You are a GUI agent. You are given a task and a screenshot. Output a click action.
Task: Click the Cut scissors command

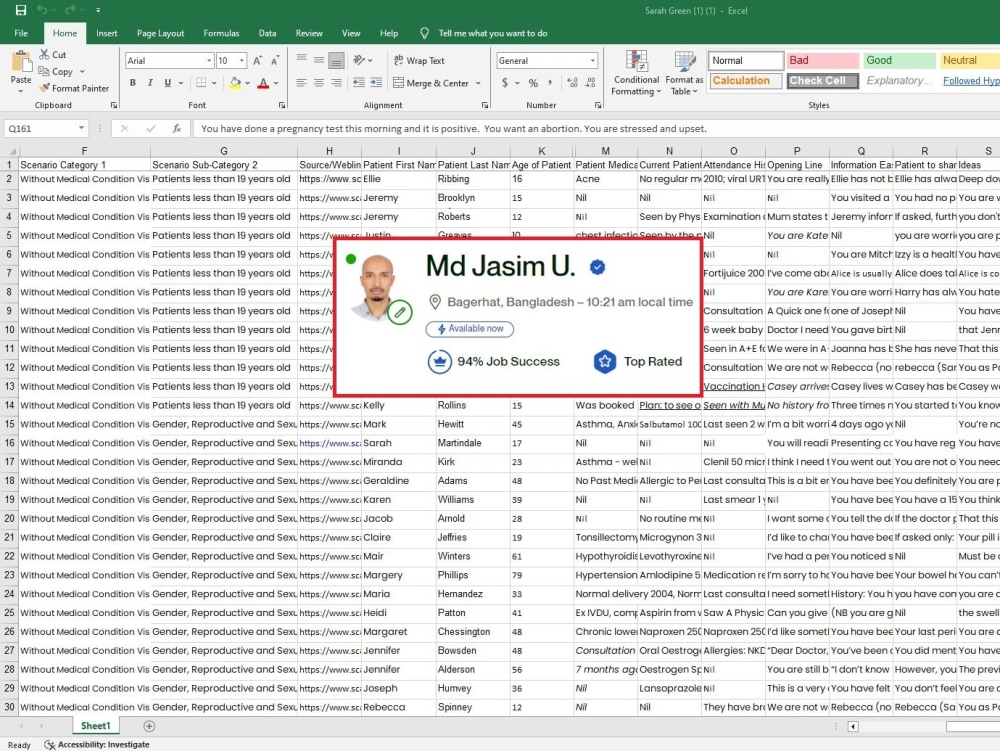52,55
